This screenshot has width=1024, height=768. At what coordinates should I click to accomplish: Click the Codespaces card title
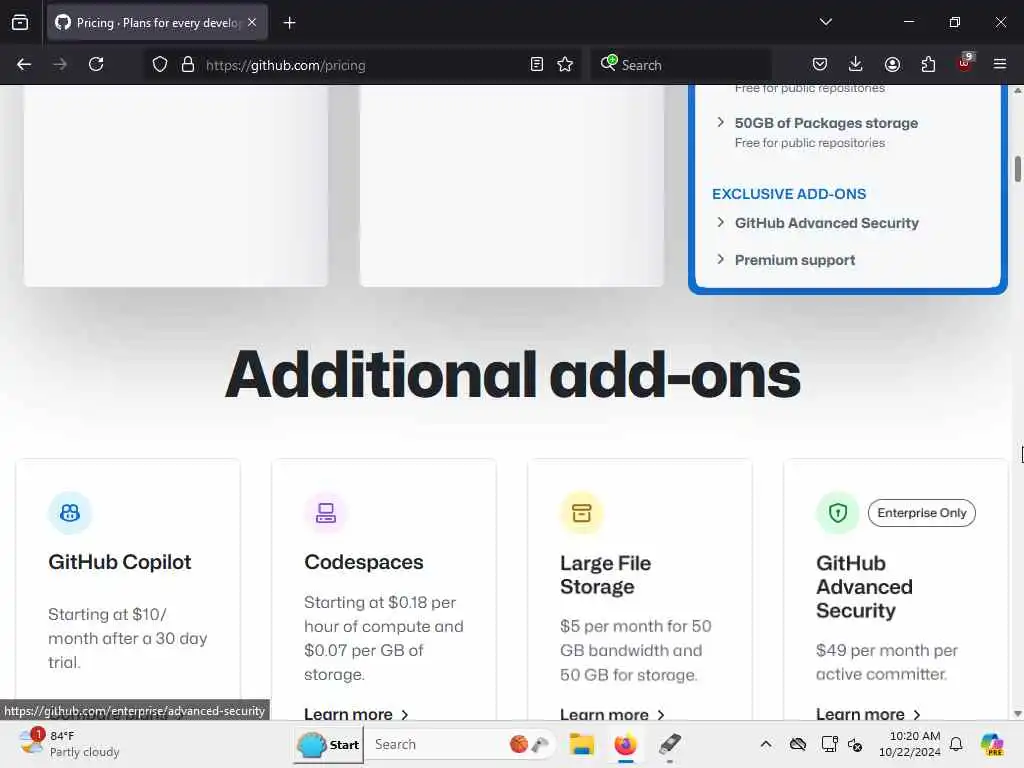tap(364, 562)
